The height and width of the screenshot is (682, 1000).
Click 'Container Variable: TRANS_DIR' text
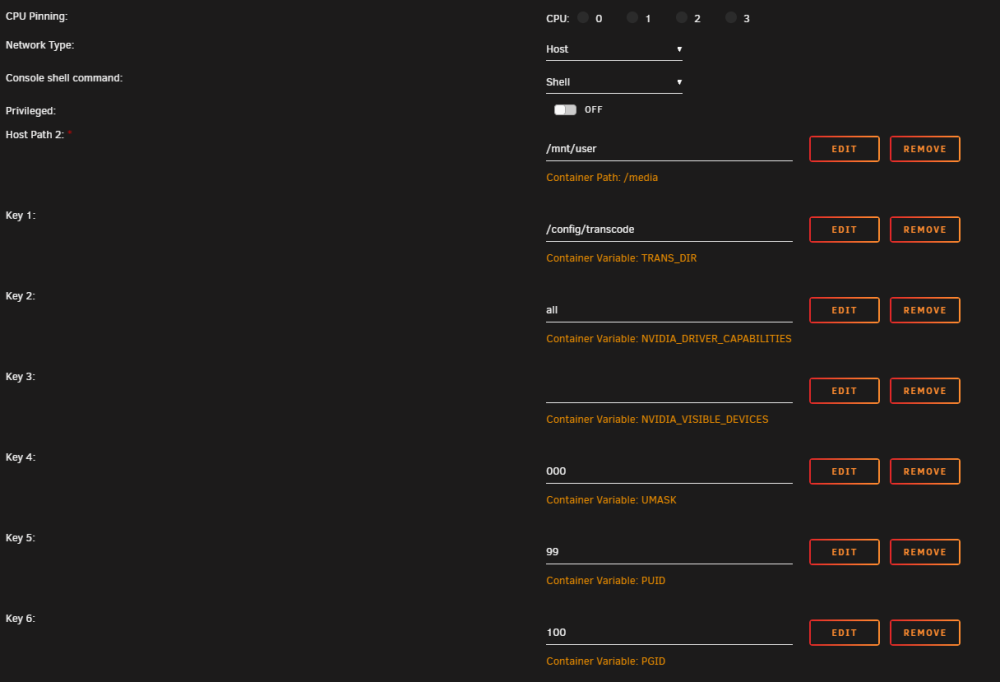tap(621, 258)
